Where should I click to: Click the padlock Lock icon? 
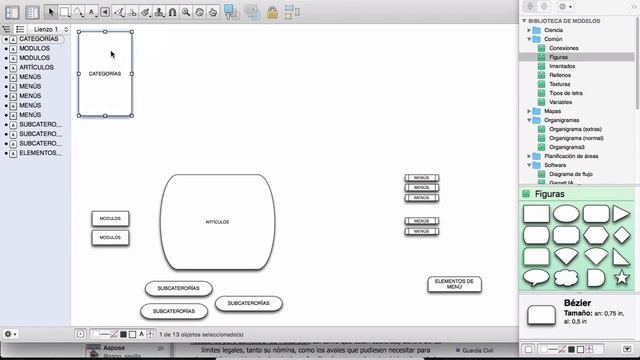pos(272,12)
